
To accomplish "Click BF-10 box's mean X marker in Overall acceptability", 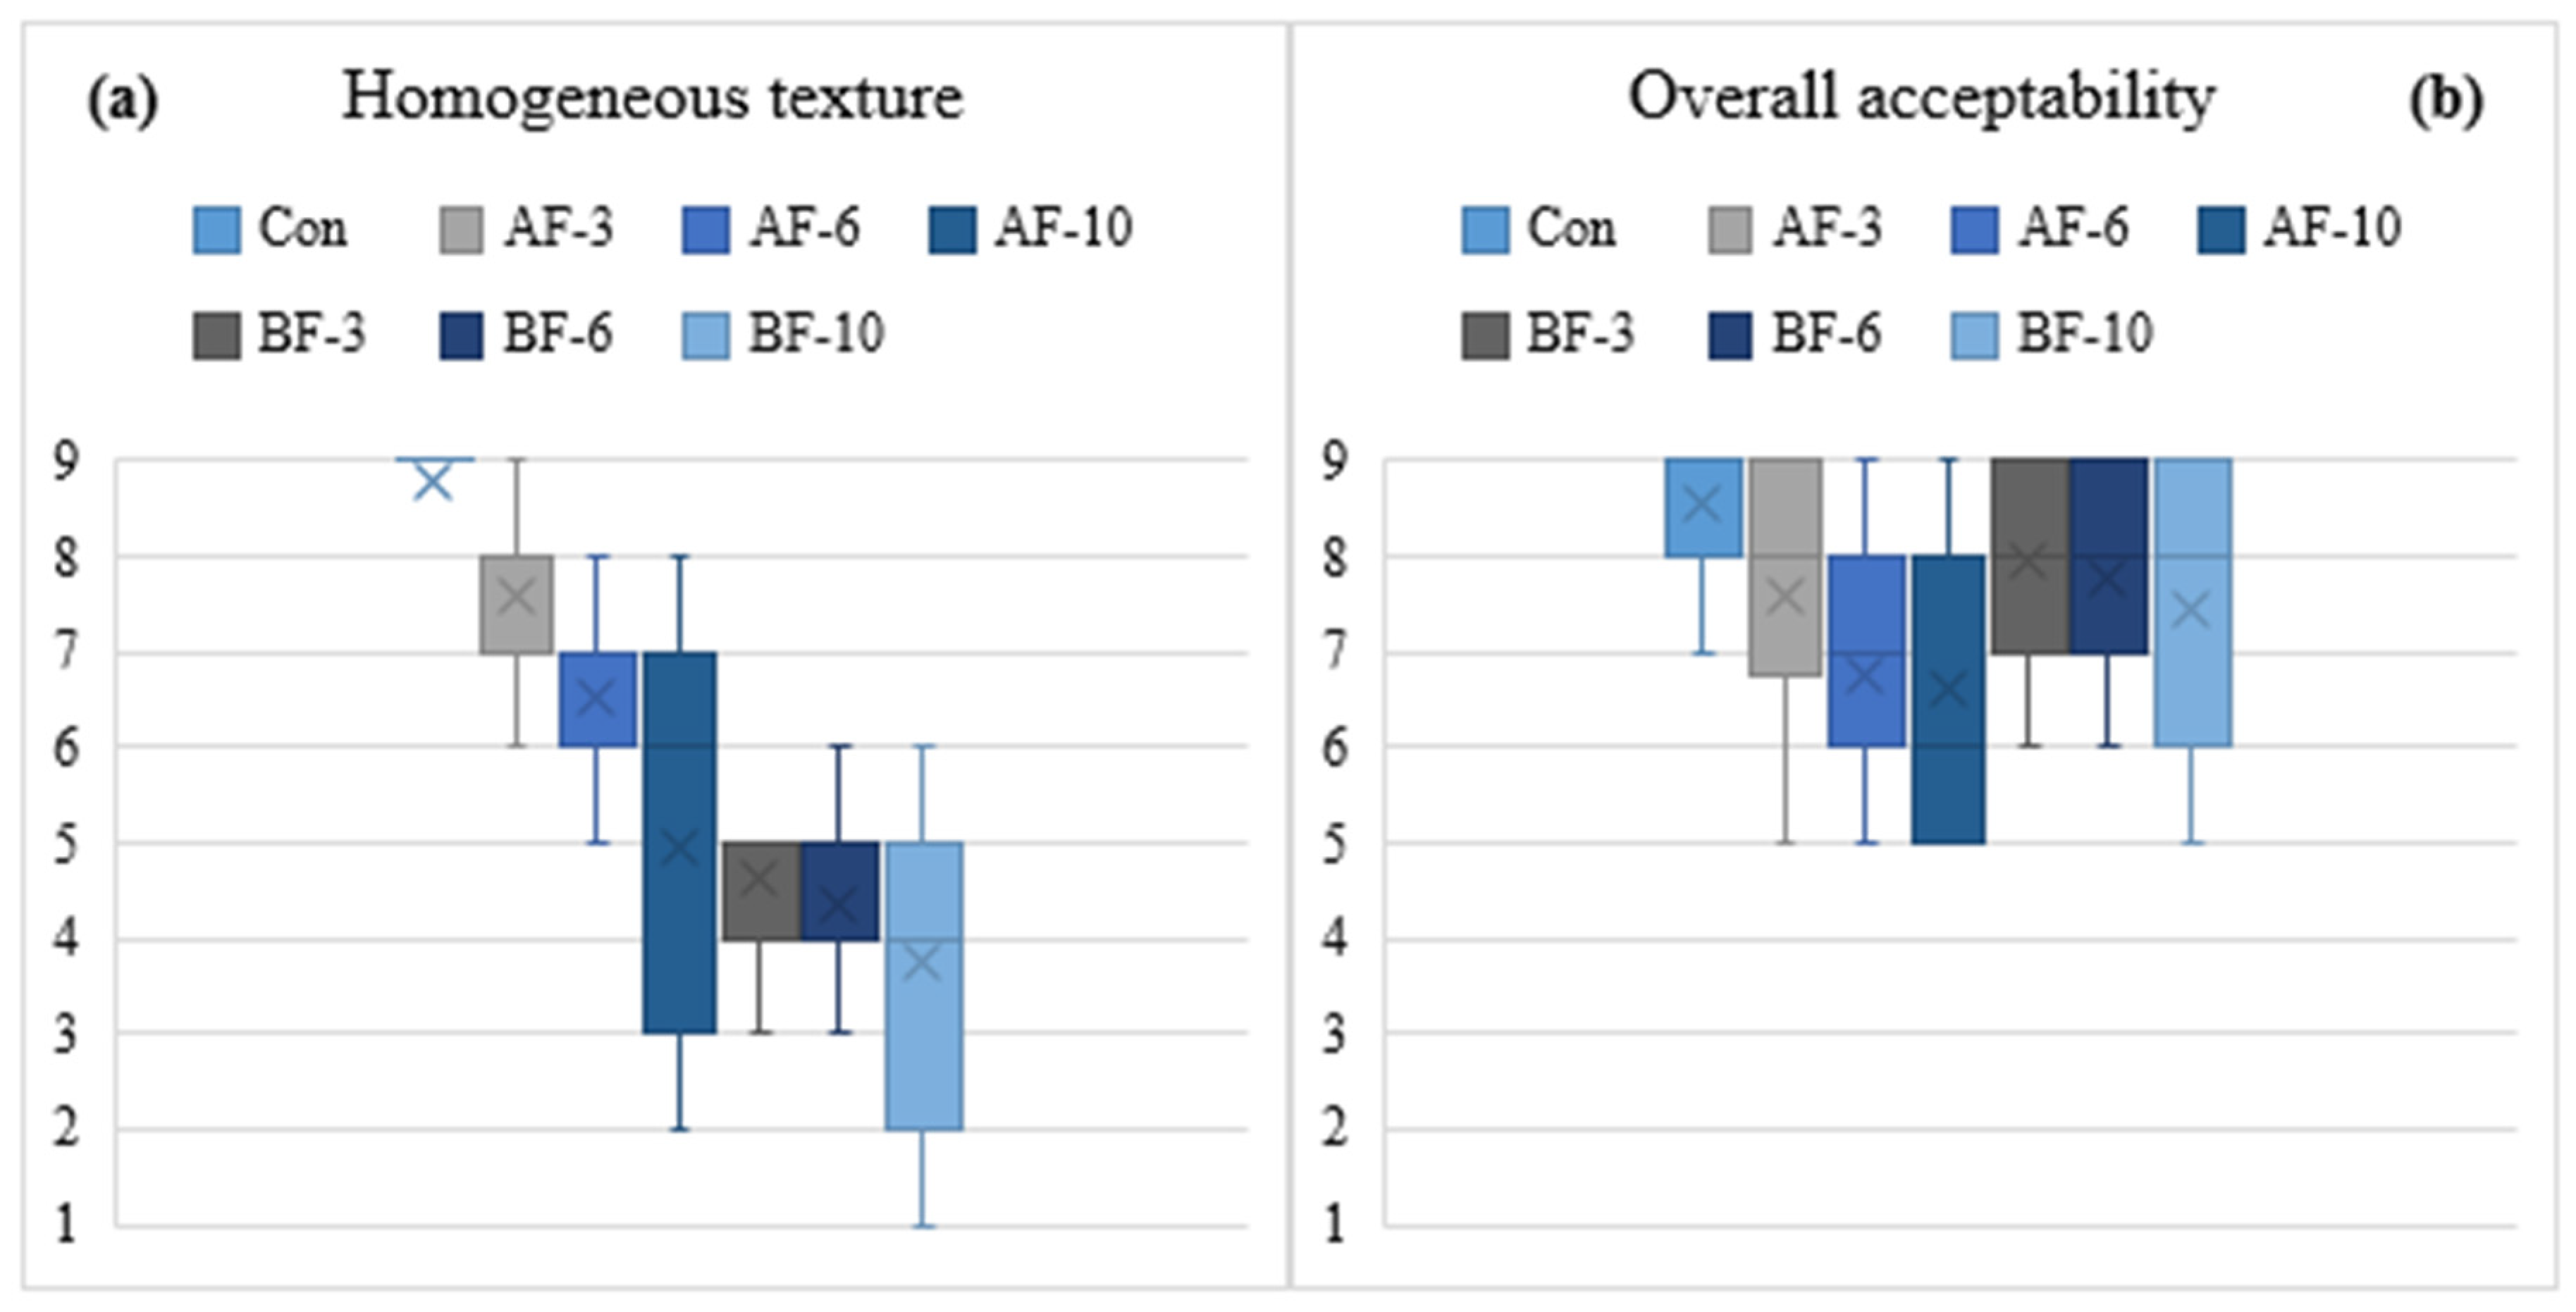I will click(2193, 609).
